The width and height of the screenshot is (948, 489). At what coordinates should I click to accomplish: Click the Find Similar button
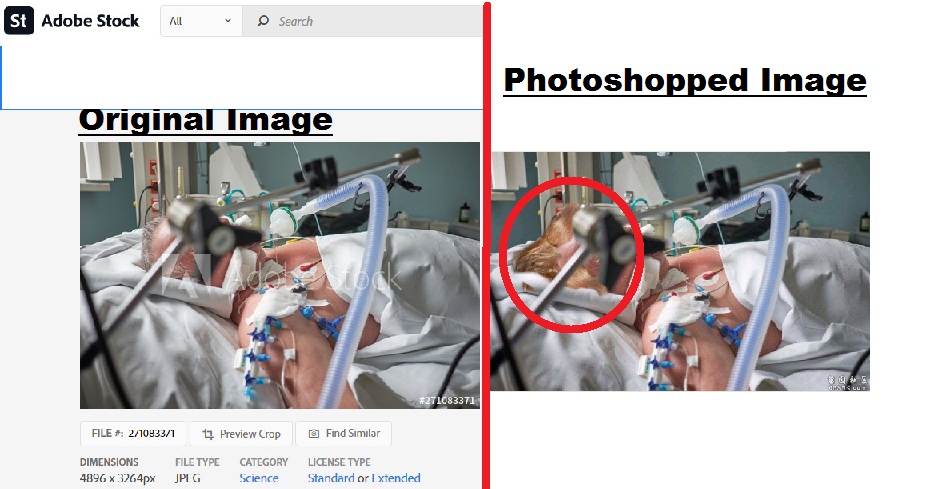click(x=343, y=433)
